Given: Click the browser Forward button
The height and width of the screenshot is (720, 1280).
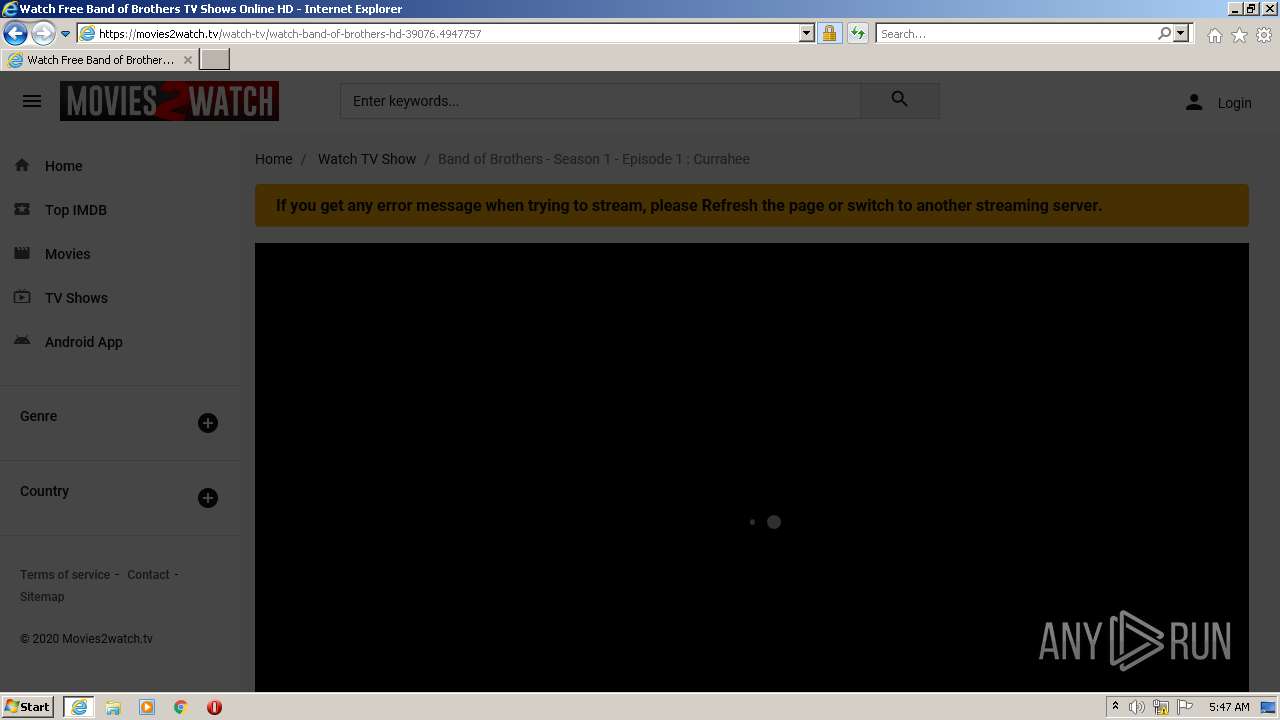Looking at the screenshot, I should (42, 33).
